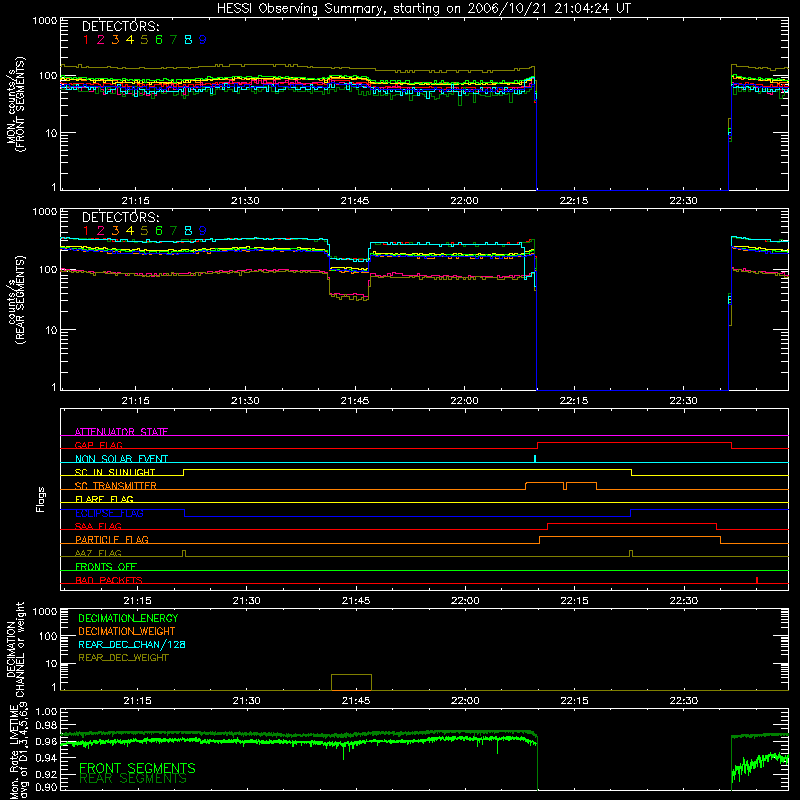Click the DECIMATION CHANNEL or weight axis title

click(16, 649)
